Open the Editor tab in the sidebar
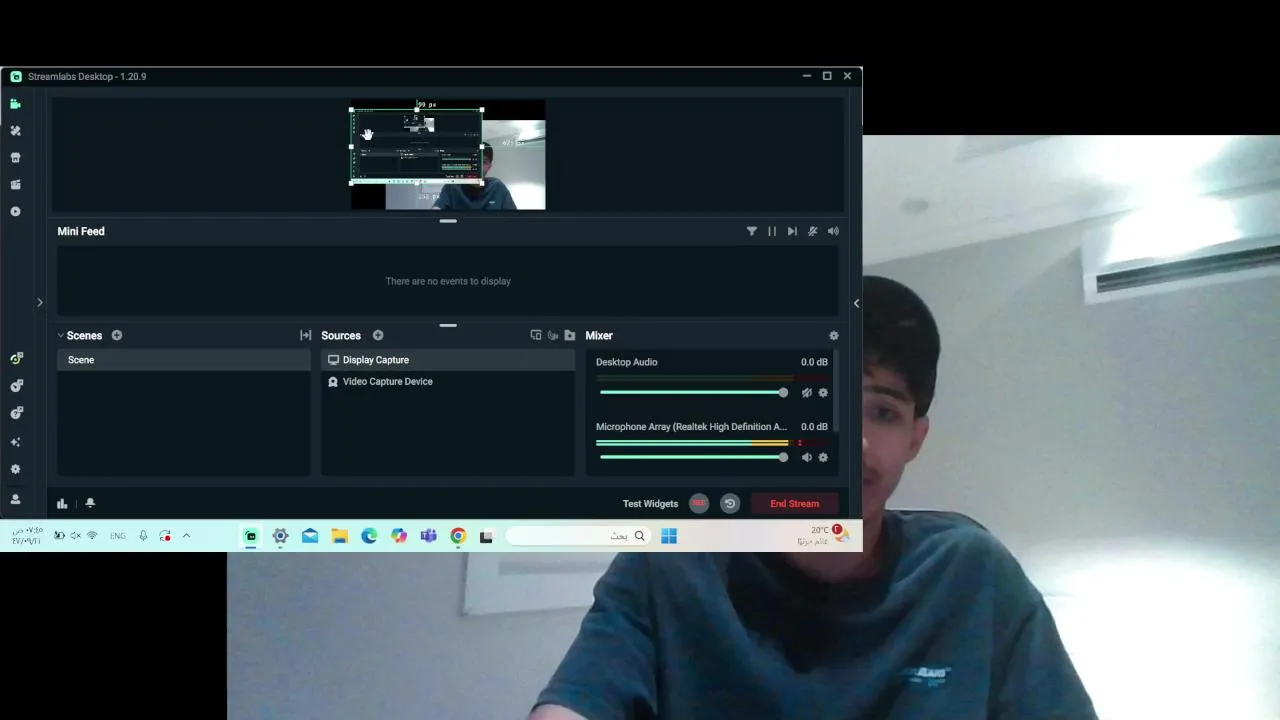Image resolution: width=1280 pixels, height=720 pixels. coord(15,104)
